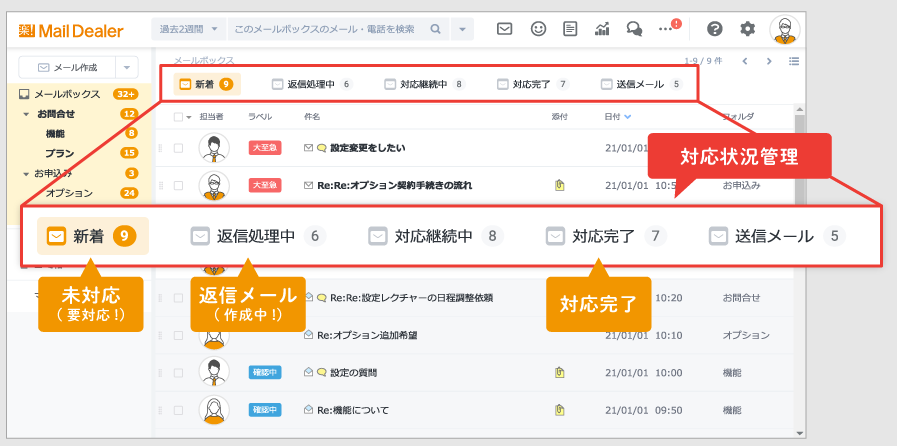Viewport: 897px width, 446px height.
Task: Switch to the 対応完了 tab
Action: pos(533,85)
